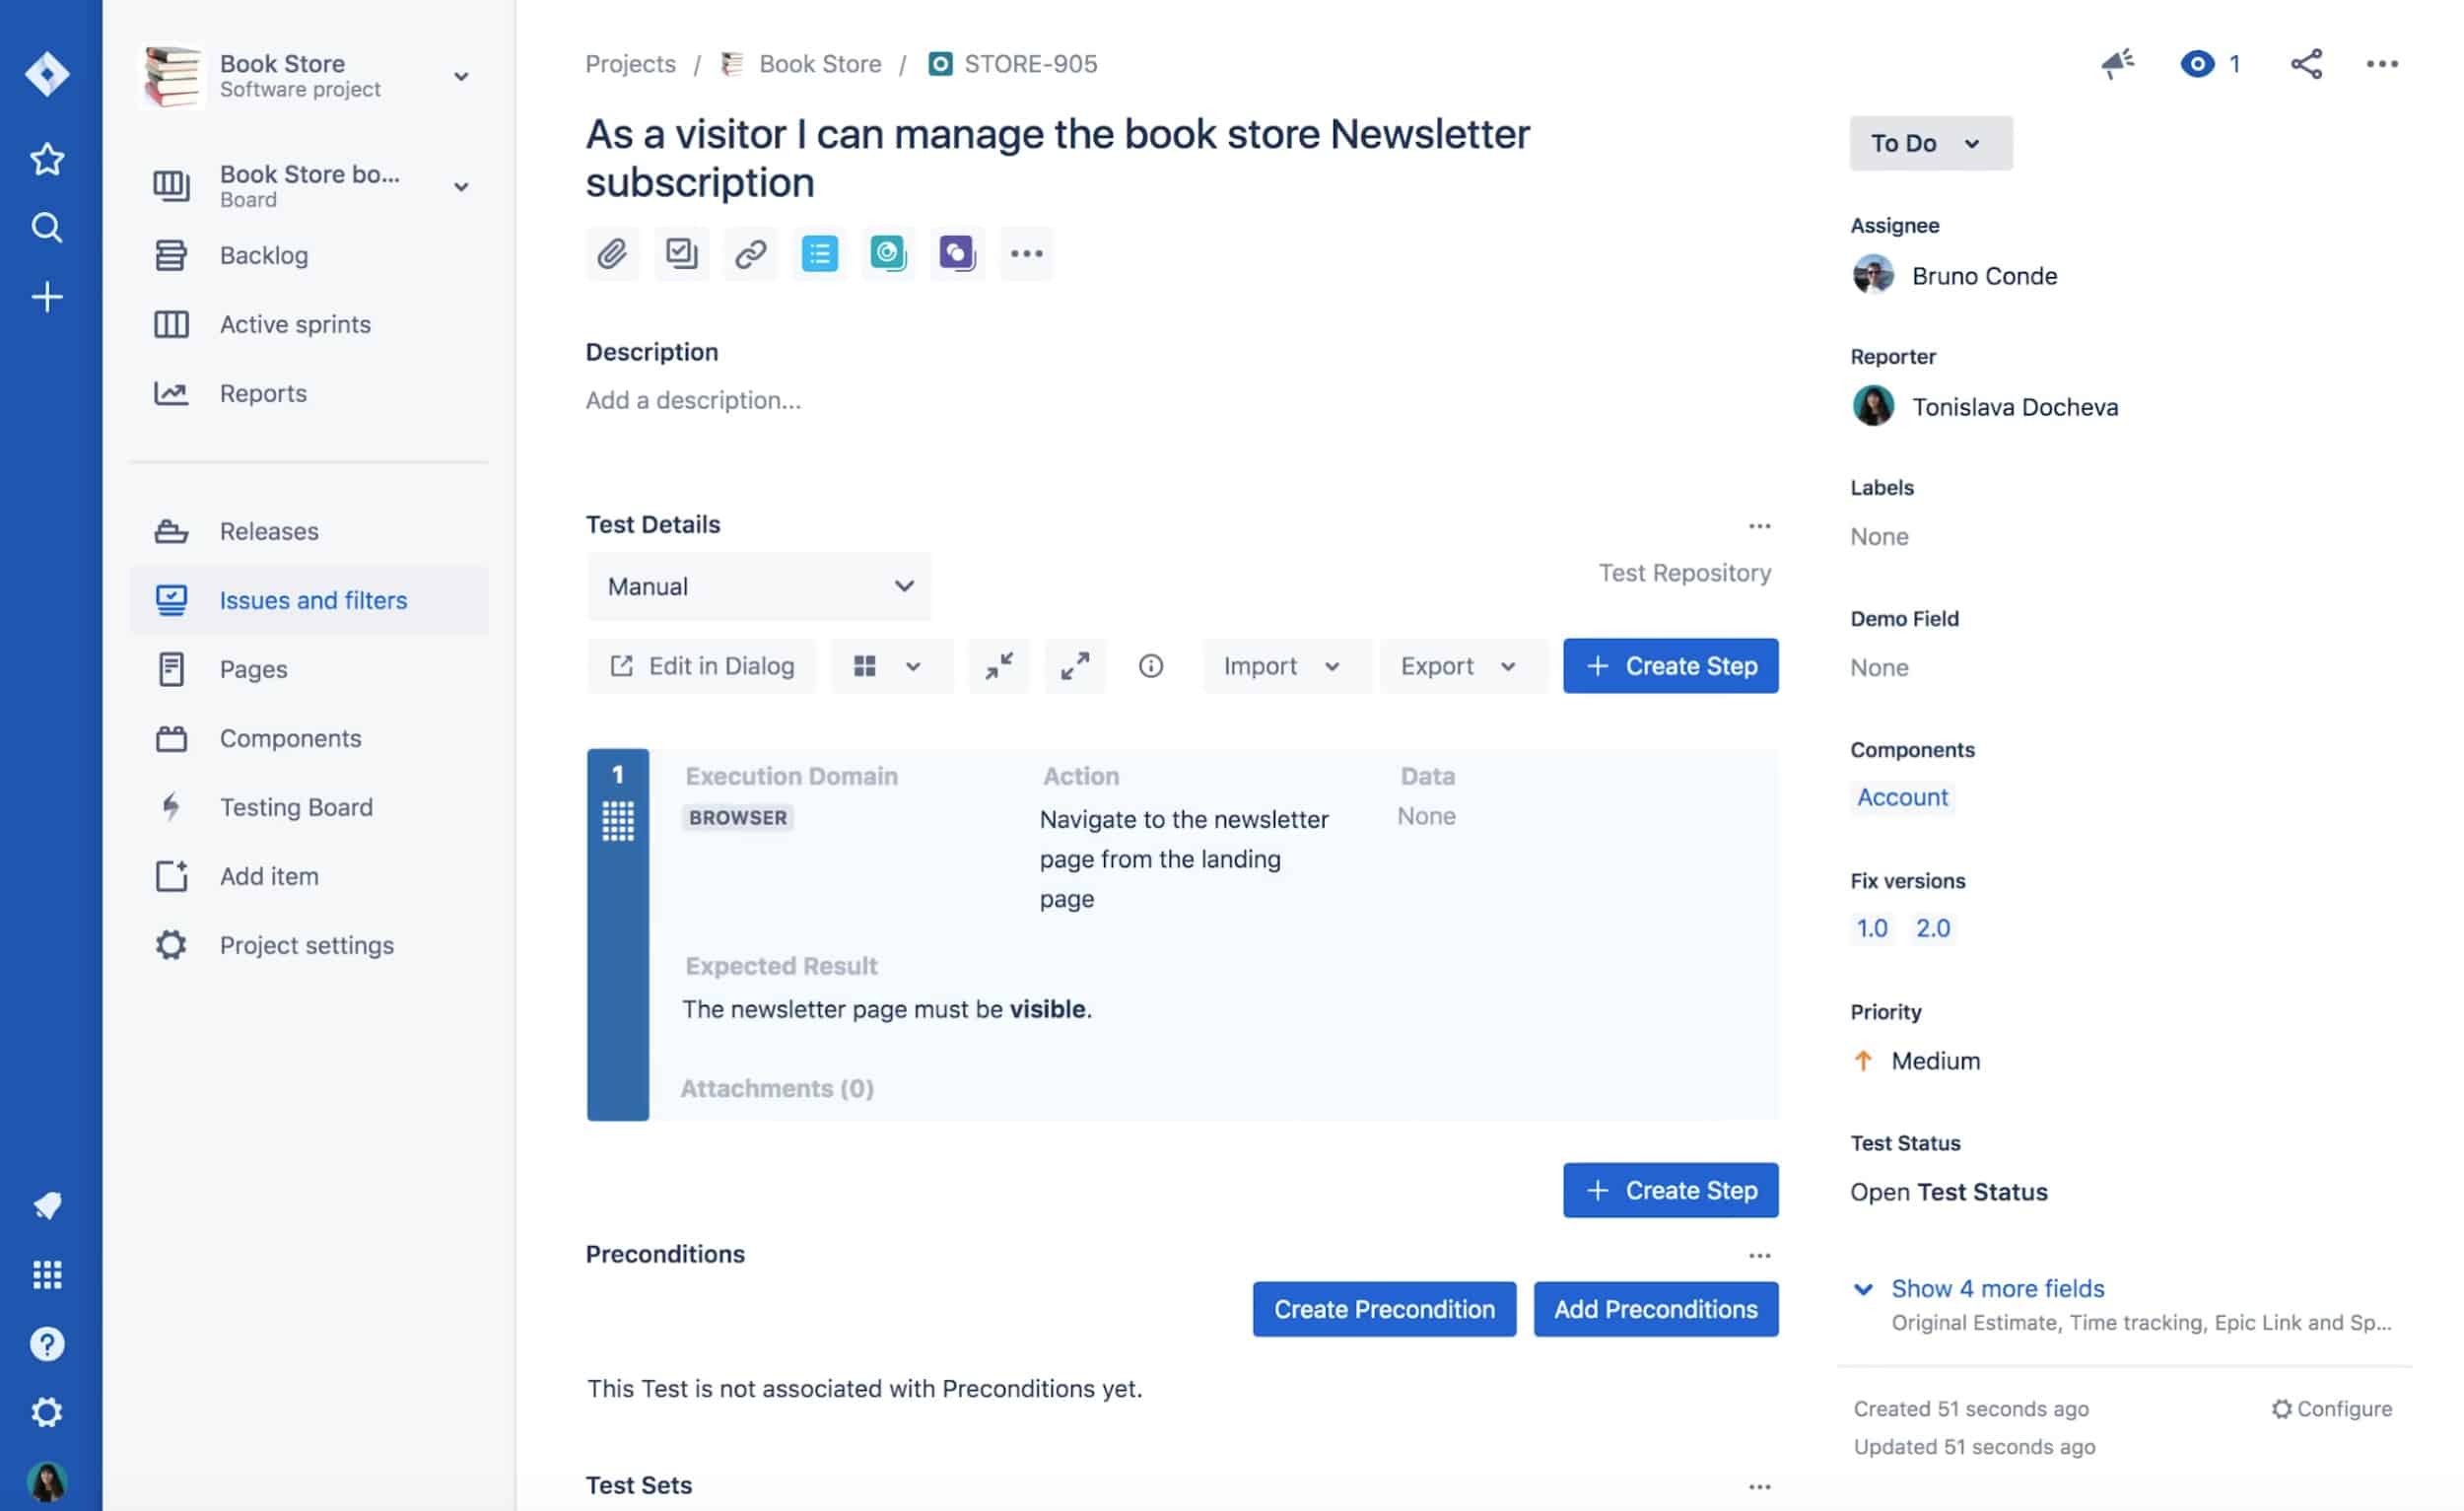The height and width of the screenshot is (1511, 2464).
Task: Open the Import dropdown
Action: tap(1286, 665)
